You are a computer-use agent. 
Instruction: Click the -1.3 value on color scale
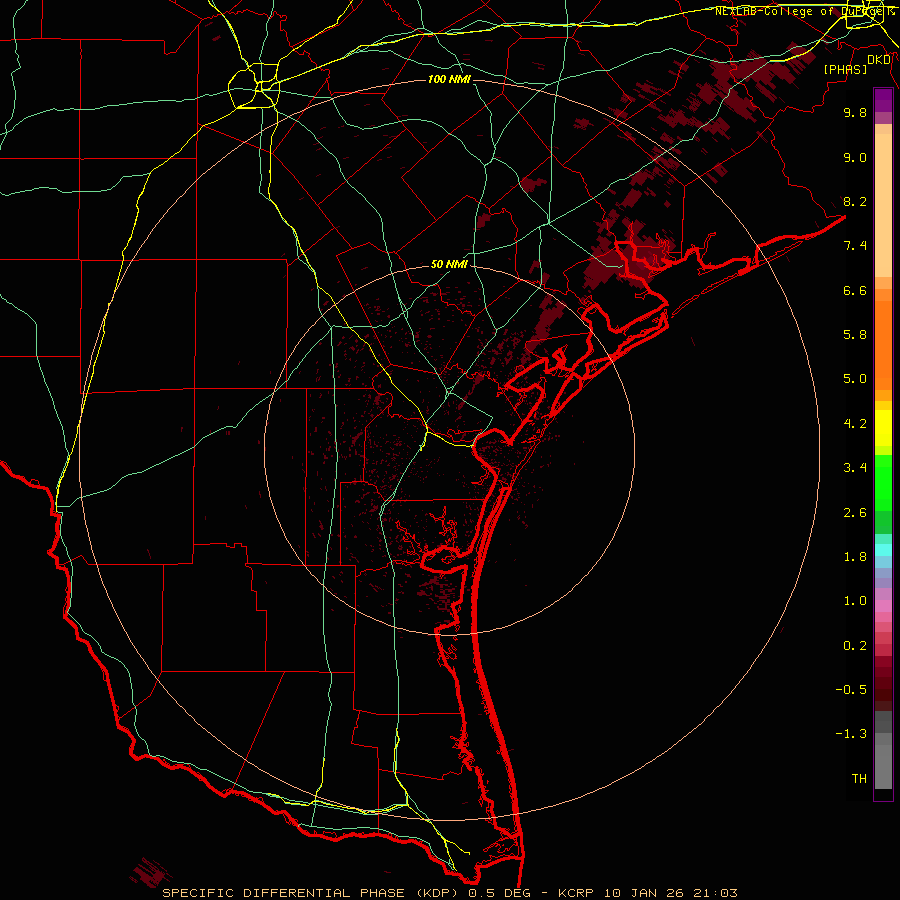[851, 734]
